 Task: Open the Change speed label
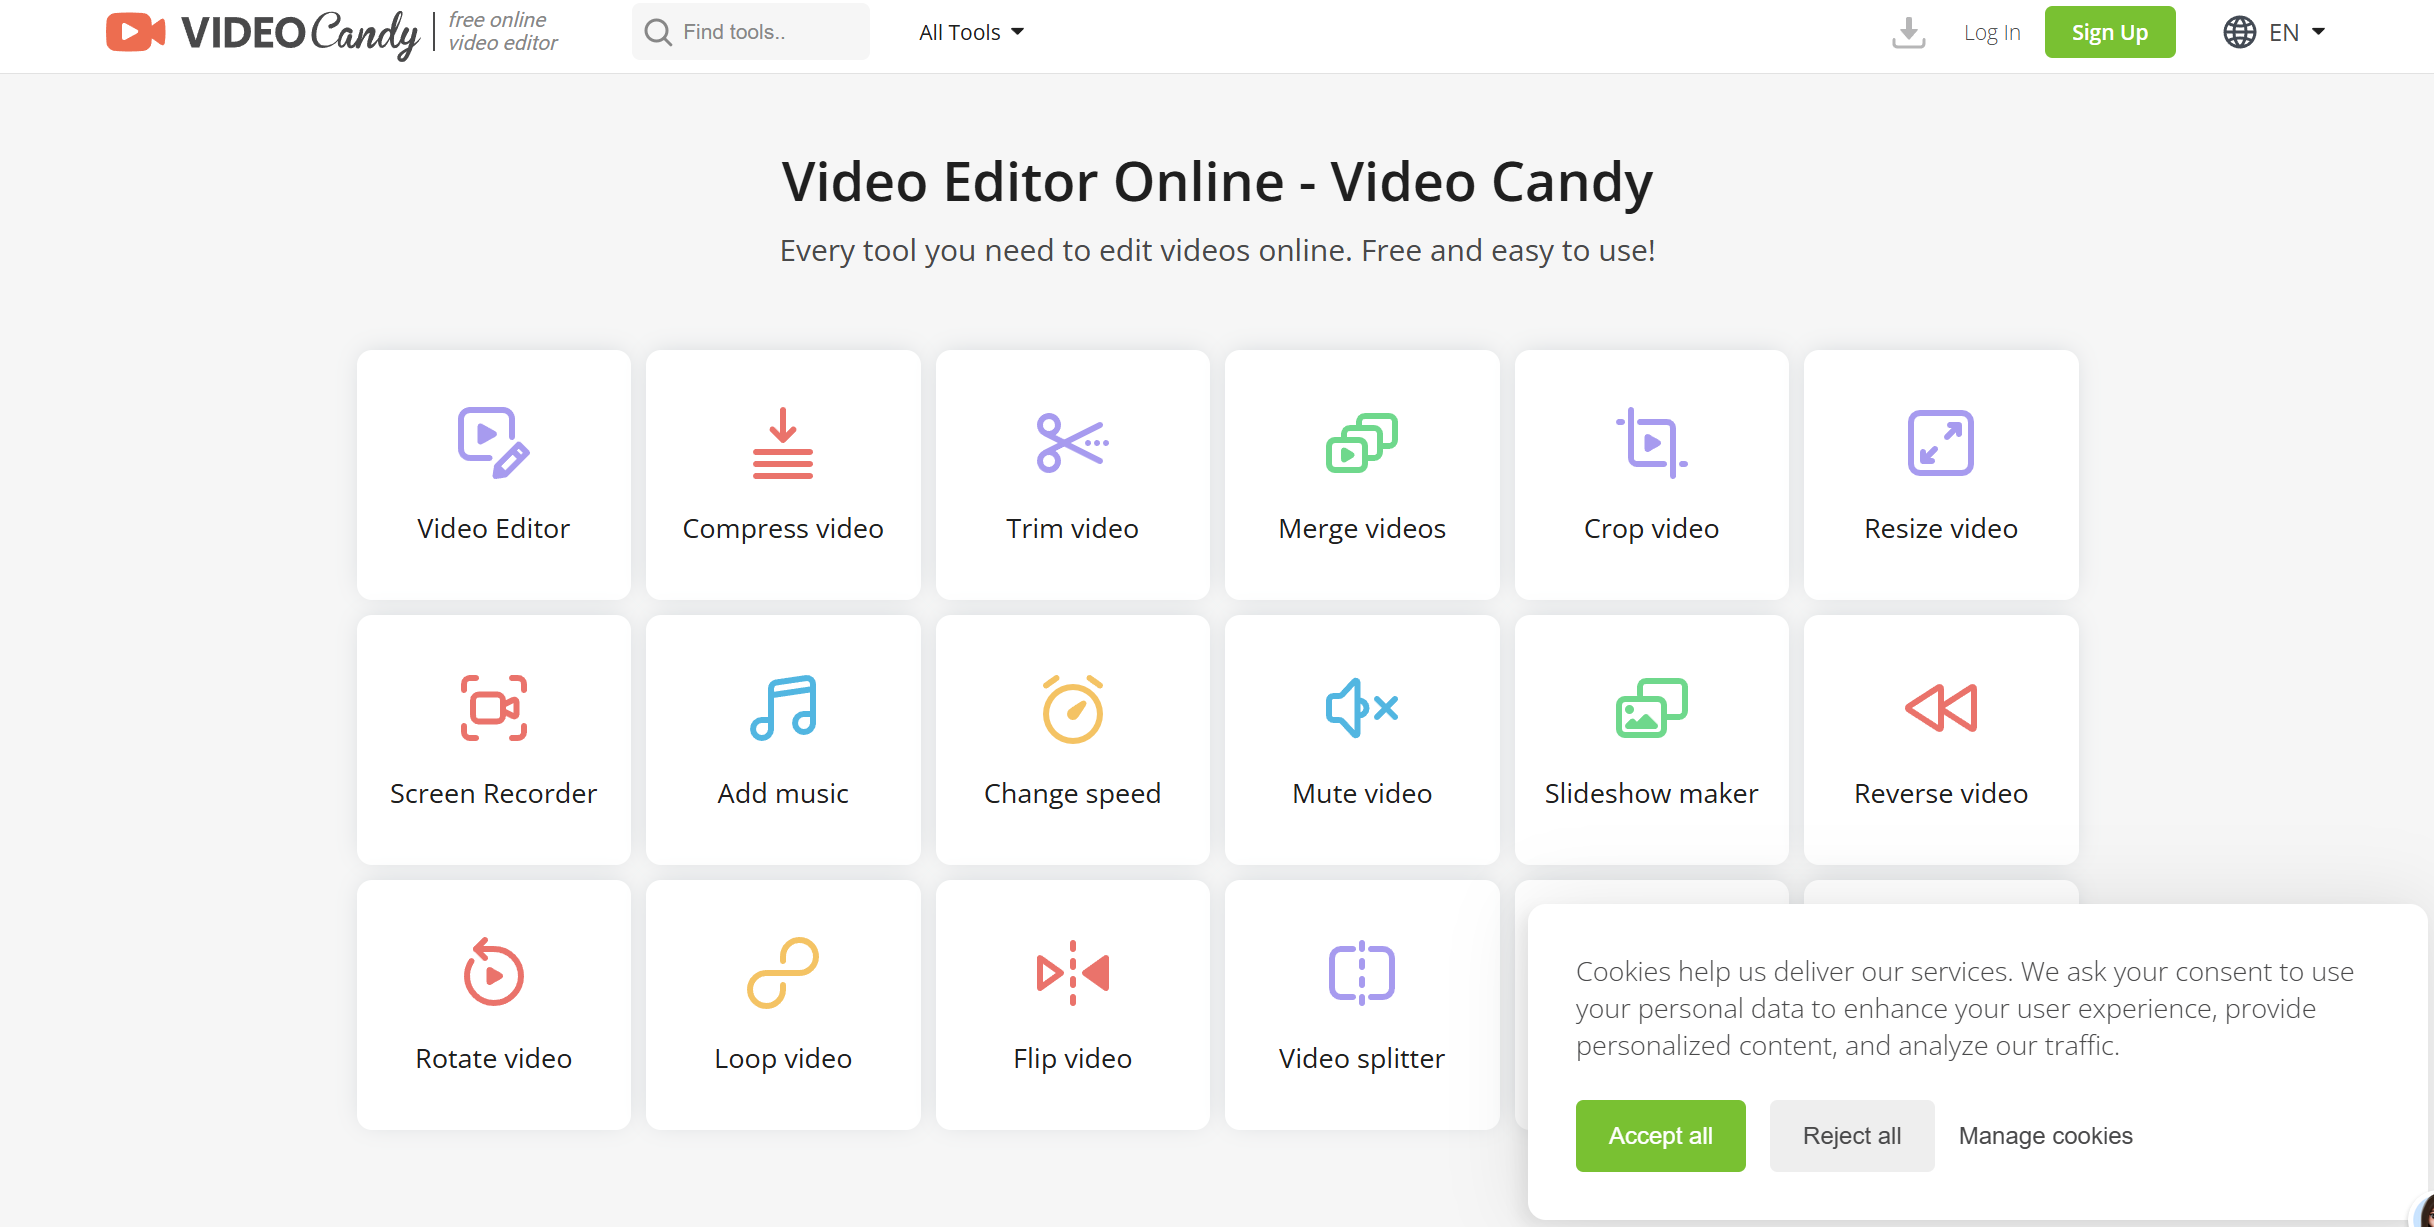coord(1072,793)
